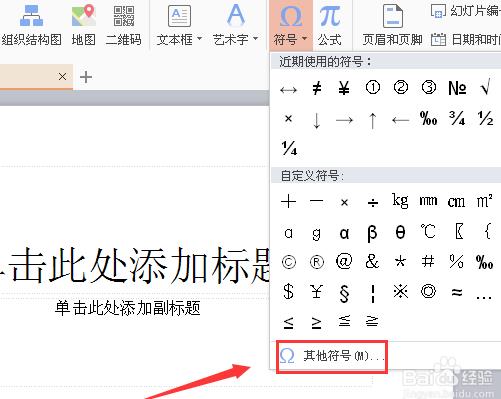Image resolution: width=501 pixels, height=399 pixels.
Task: Insert the % percent symbol
Action: 456,261
